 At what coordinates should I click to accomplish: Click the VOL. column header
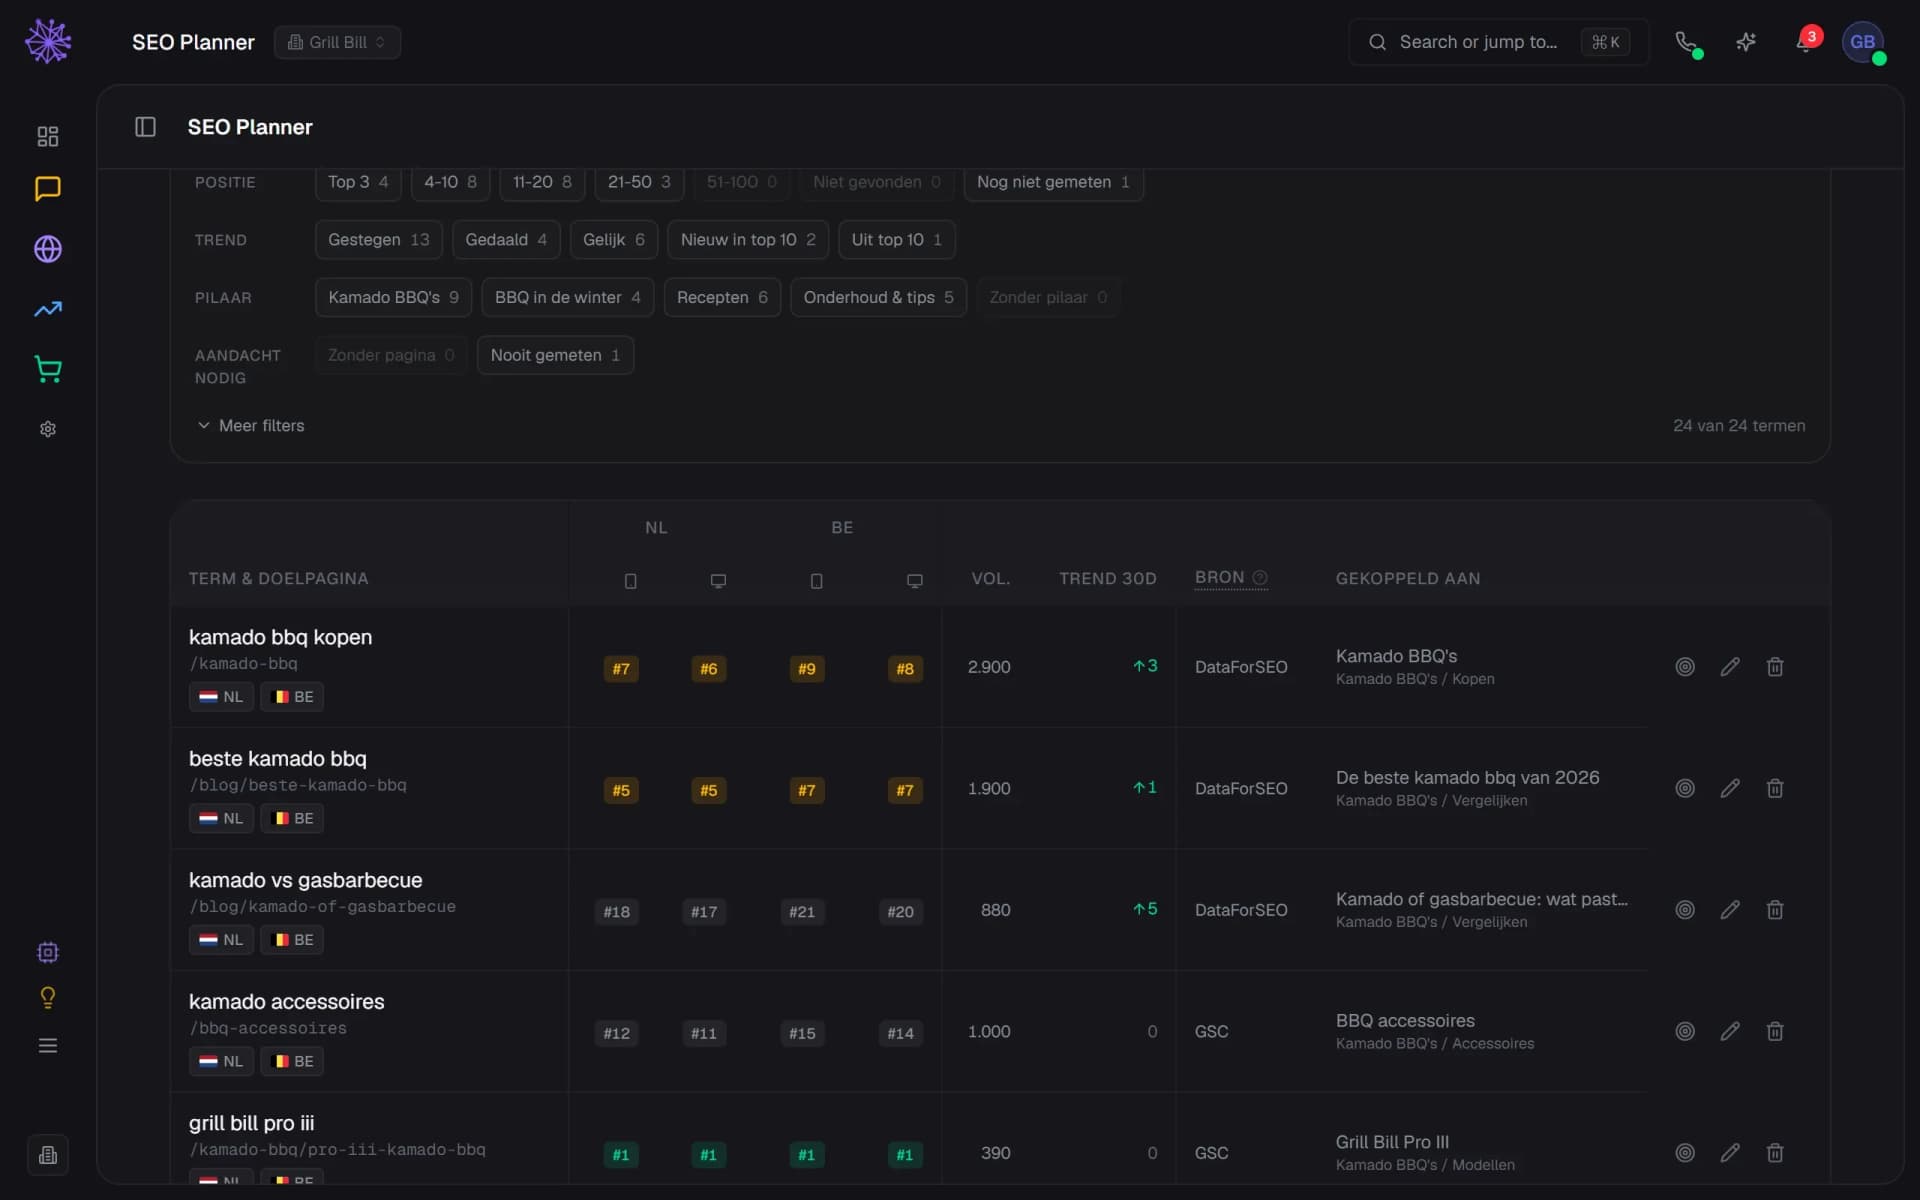pyautogui.click(x=991, y=579)
